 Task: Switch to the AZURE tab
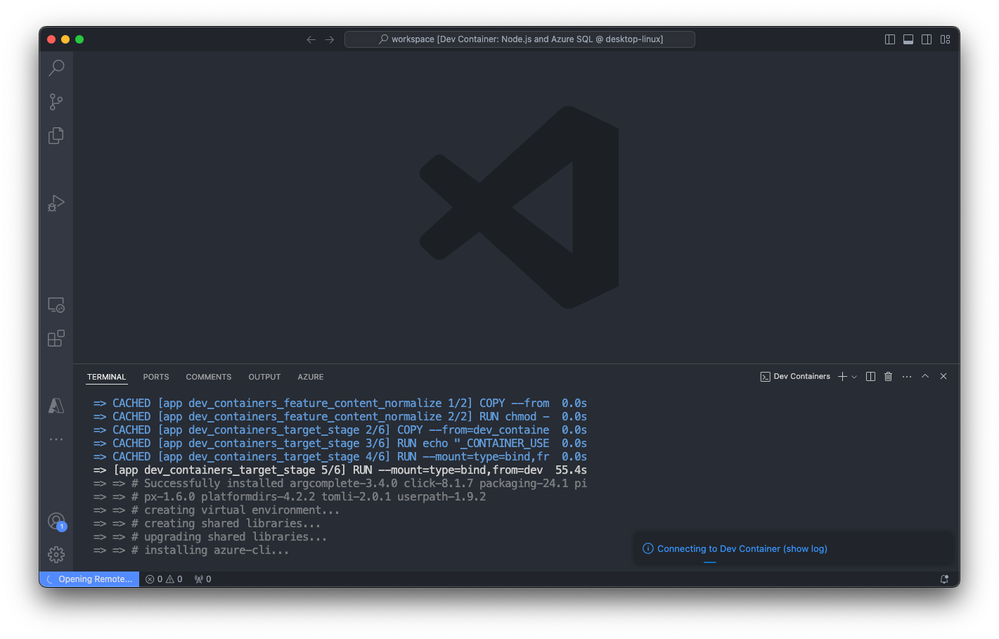[x=310, y=377]
